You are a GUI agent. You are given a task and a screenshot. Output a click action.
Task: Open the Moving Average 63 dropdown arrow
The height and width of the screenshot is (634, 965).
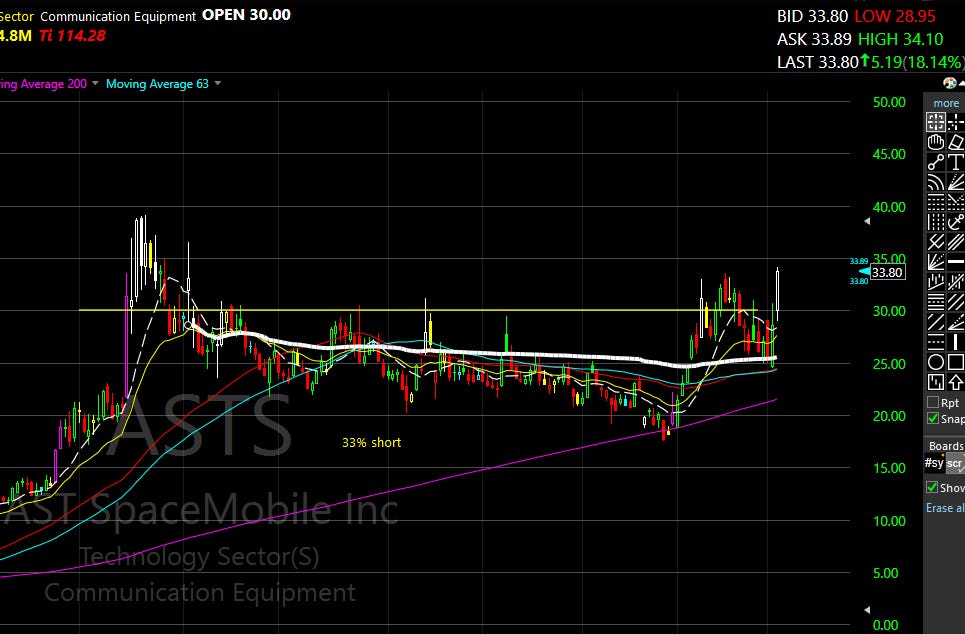[217, 84]
